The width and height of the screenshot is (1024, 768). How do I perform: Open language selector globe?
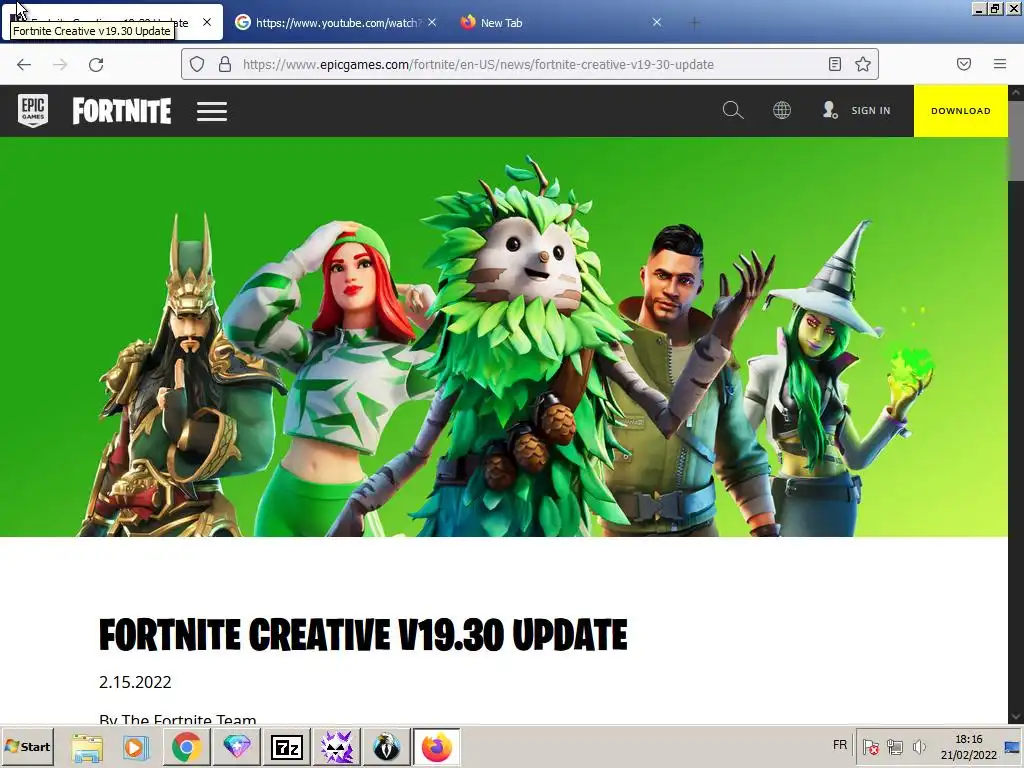pyautogui.click(x=782, y=110)
